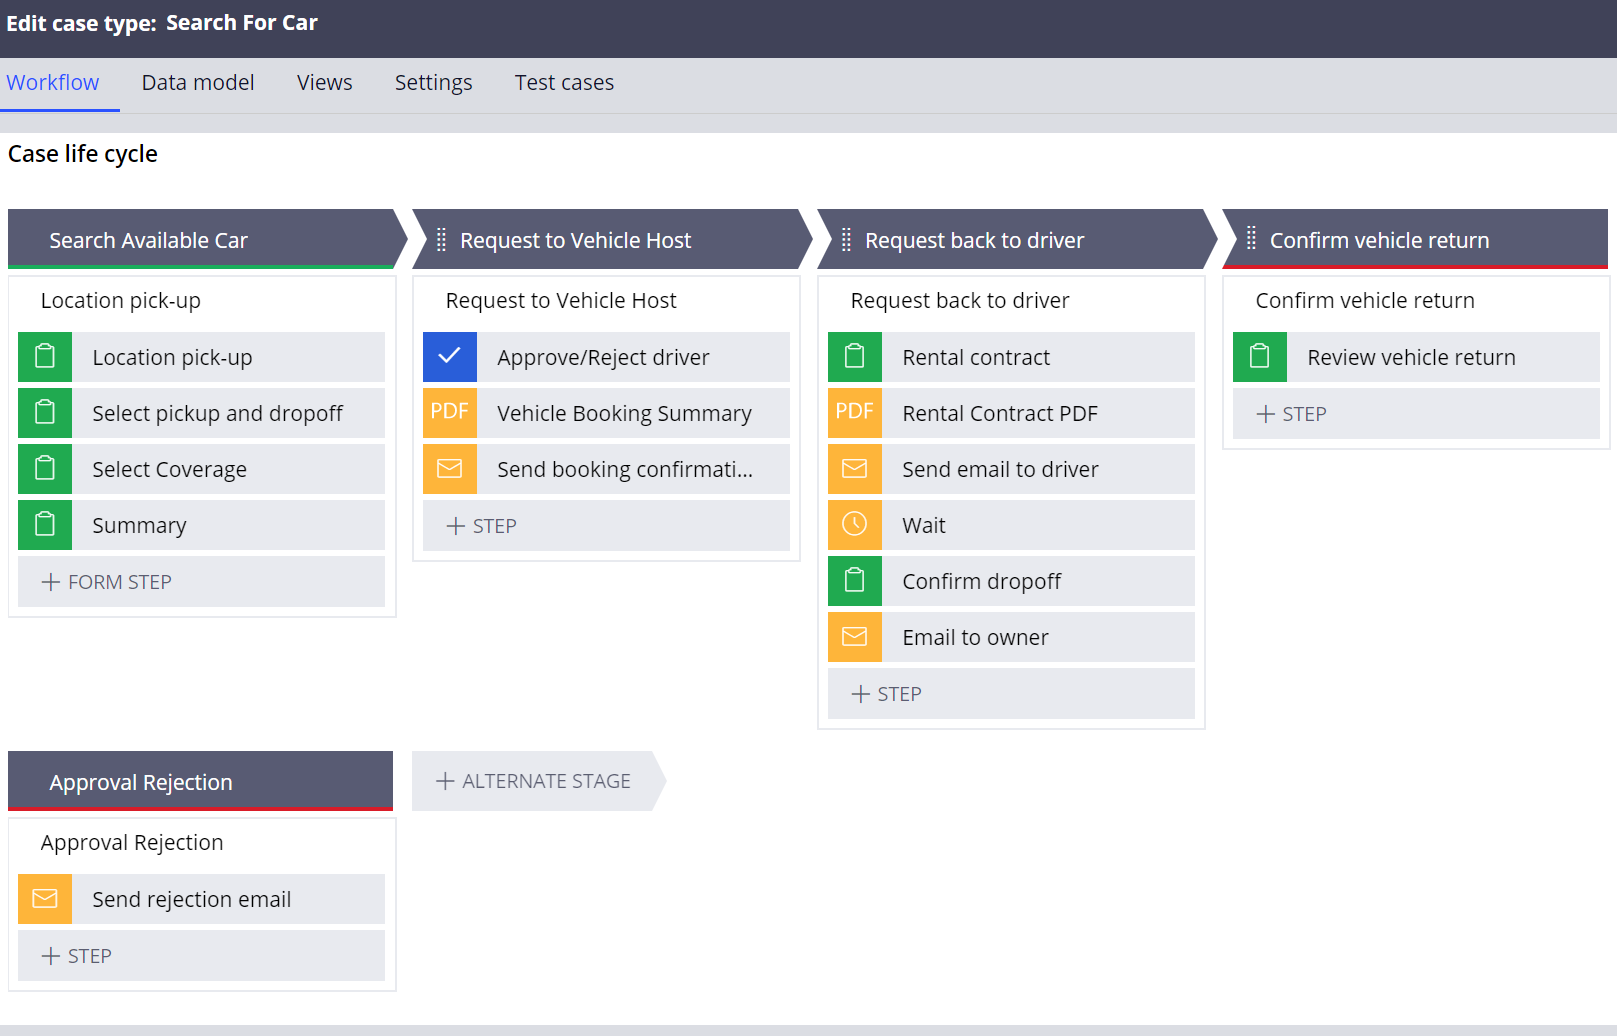Viewport: 1617px width, 1036px height.
Task: Select the Approval Rejection process title
Action: coord(132,843)
